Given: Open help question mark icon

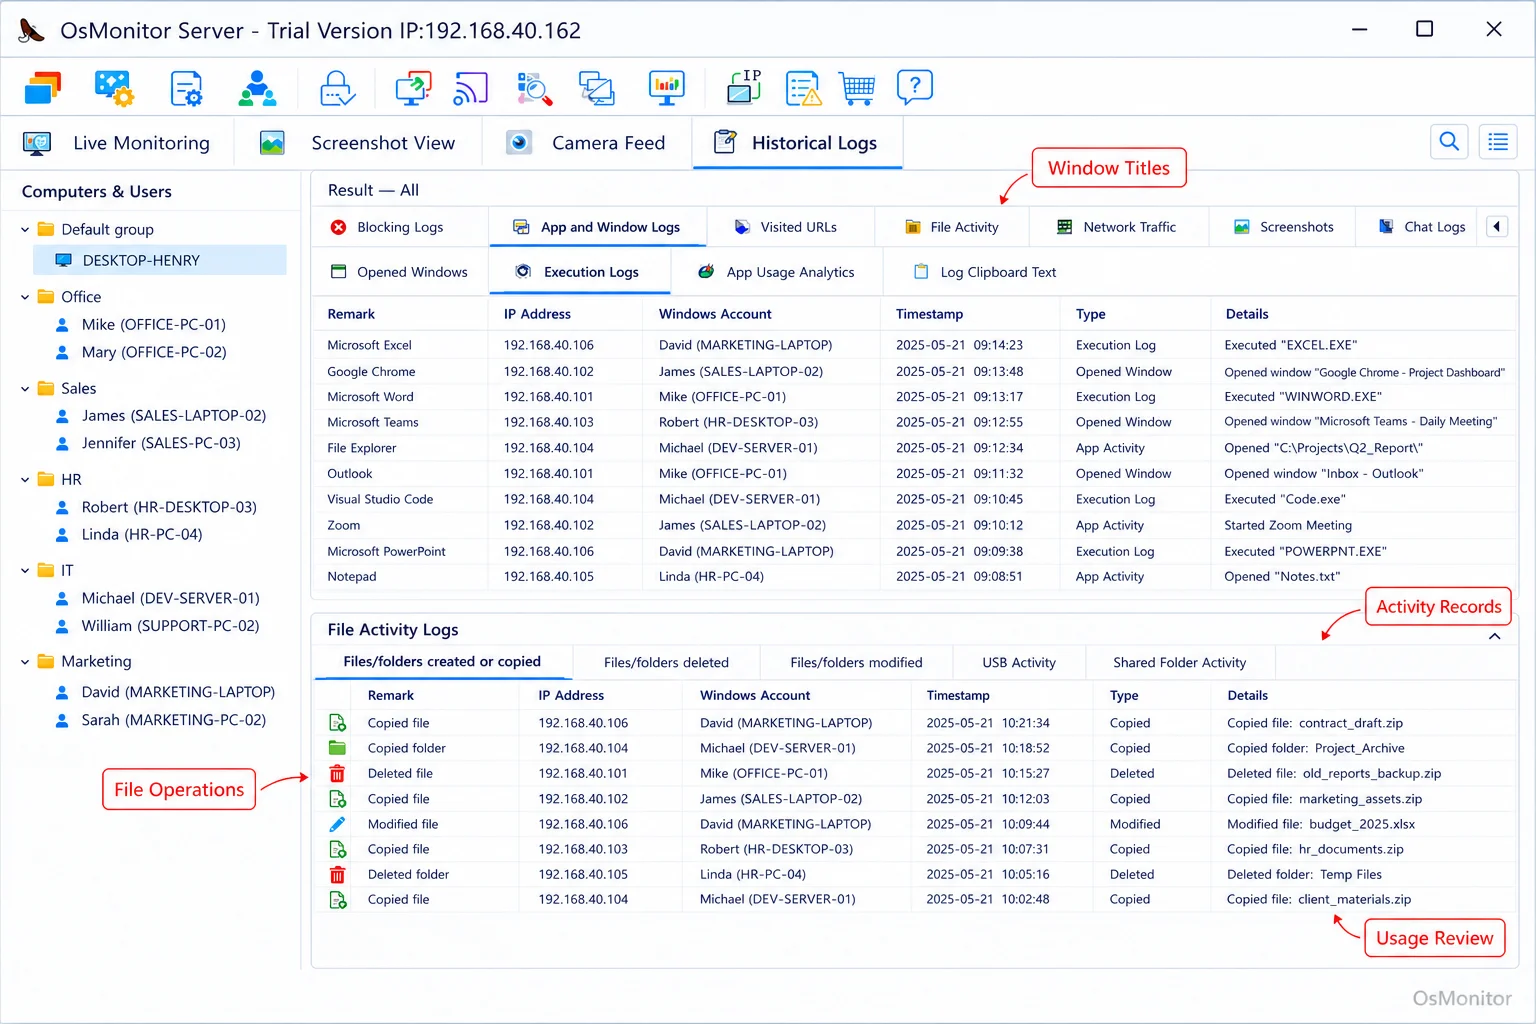Looking at the screenshot, I should coord(915,88).
